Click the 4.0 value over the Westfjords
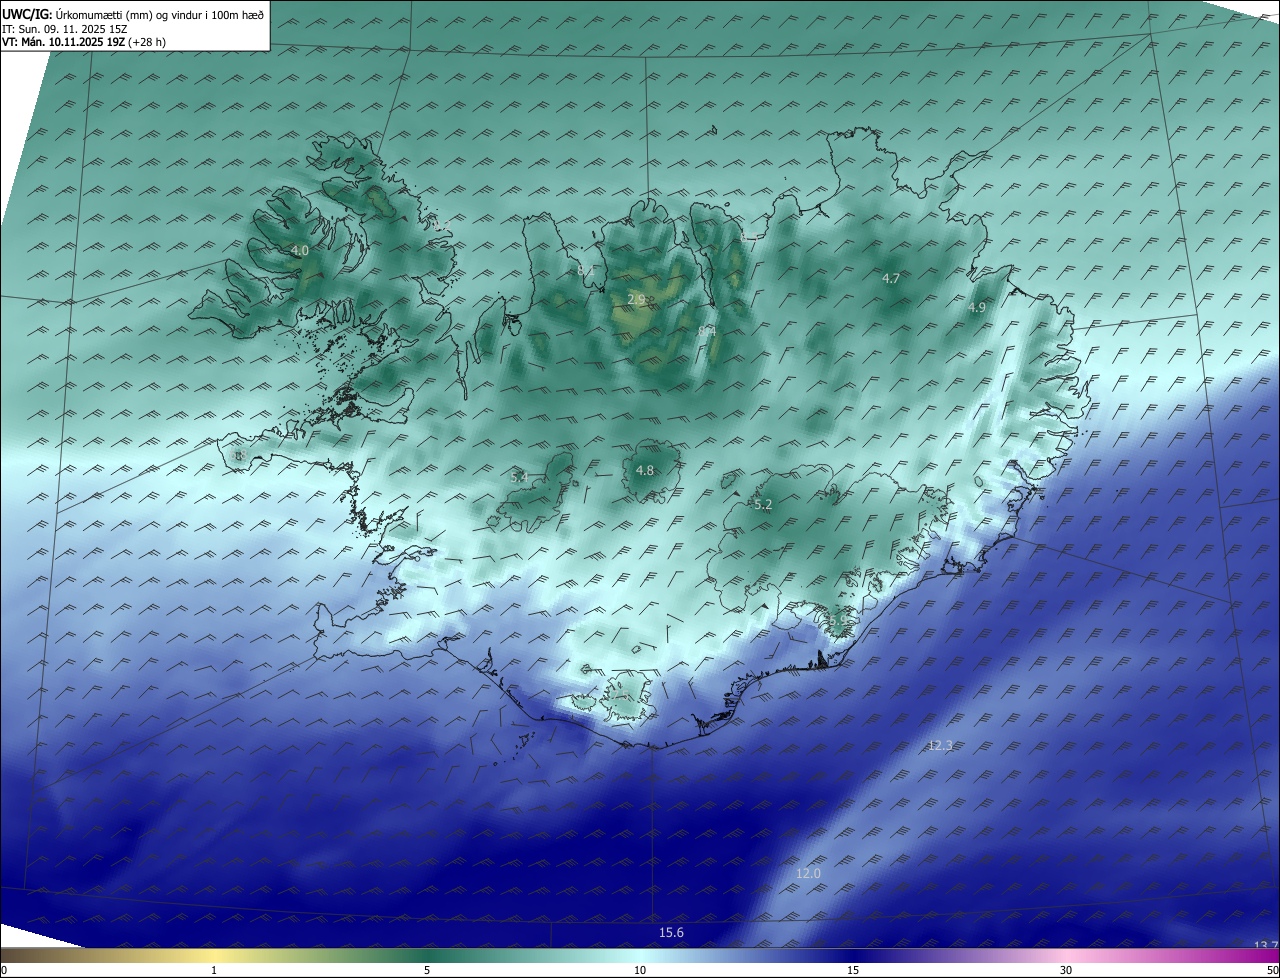 pyautogui.click(x=299, y=251)
